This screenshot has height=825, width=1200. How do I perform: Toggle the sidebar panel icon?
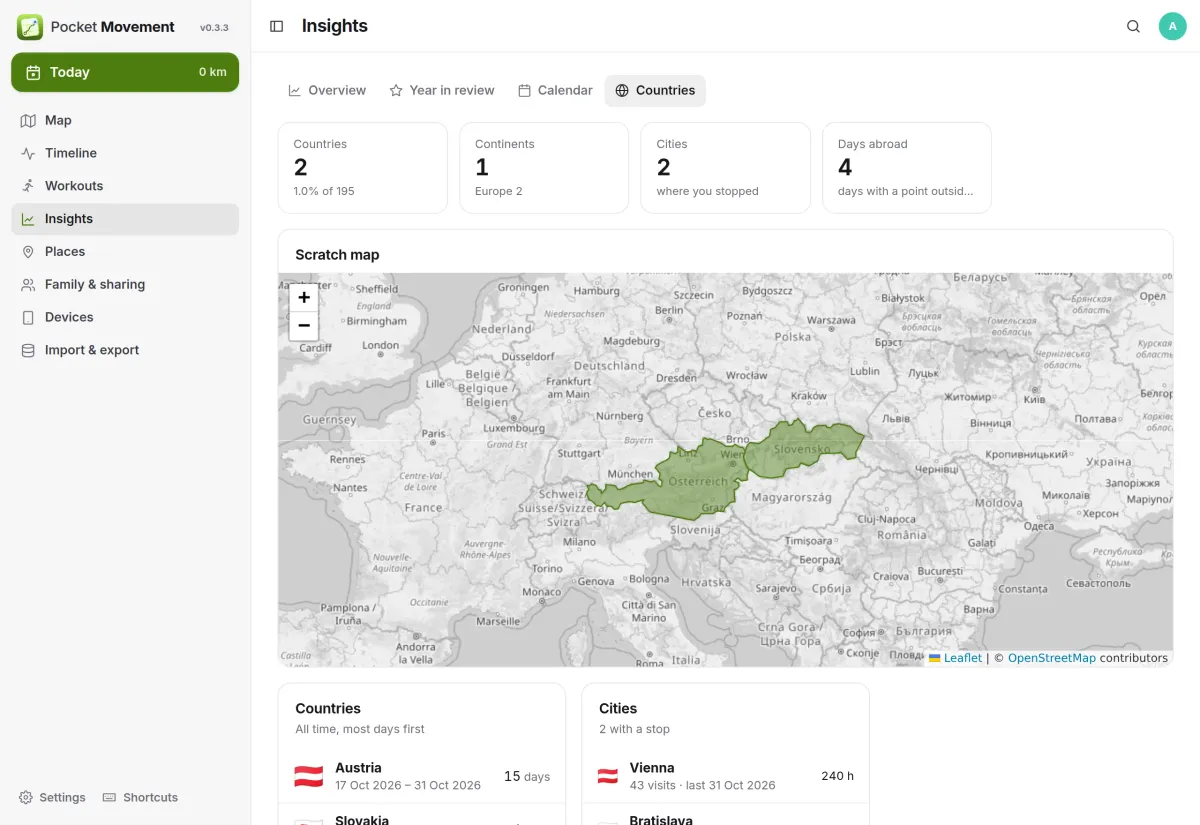click(277, 26)
